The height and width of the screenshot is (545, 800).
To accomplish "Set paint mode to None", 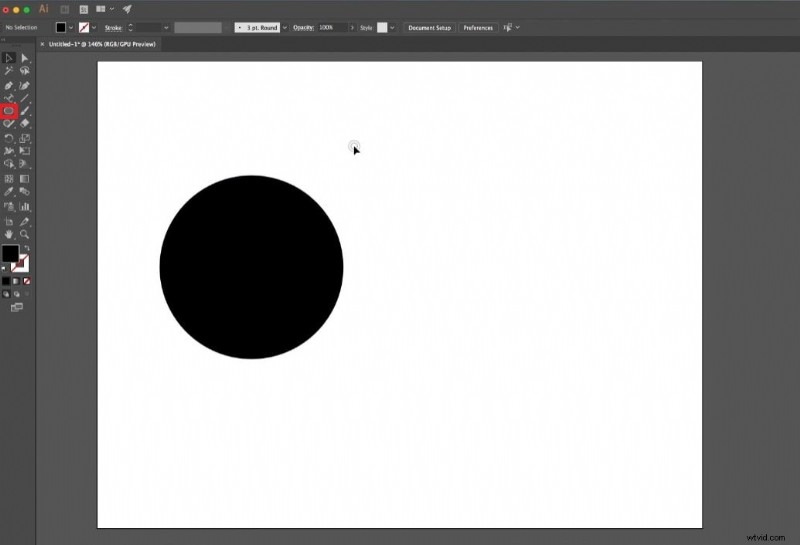I will pos(27,281).
